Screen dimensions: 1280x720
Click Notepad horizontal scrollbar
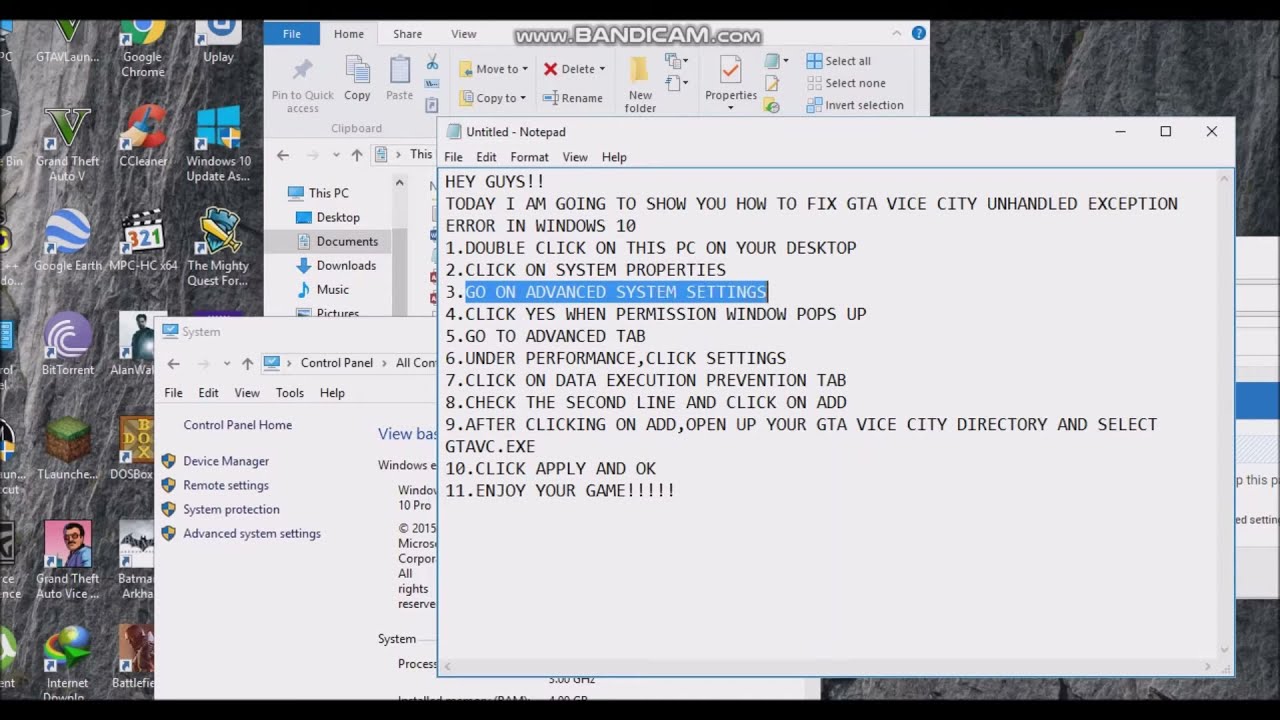tap(830, 667)
